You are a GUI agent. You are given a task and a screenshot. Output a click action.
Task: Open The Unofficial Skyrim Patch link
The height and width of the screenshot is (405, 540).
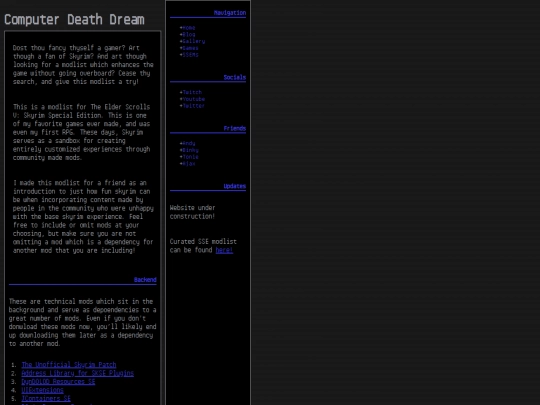pos(69,365)
